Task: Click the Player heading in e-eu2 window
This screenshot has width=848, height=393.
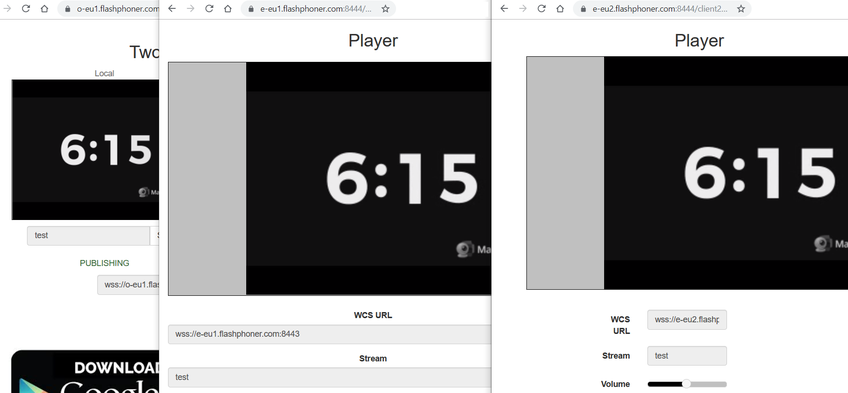Action: 699,41
